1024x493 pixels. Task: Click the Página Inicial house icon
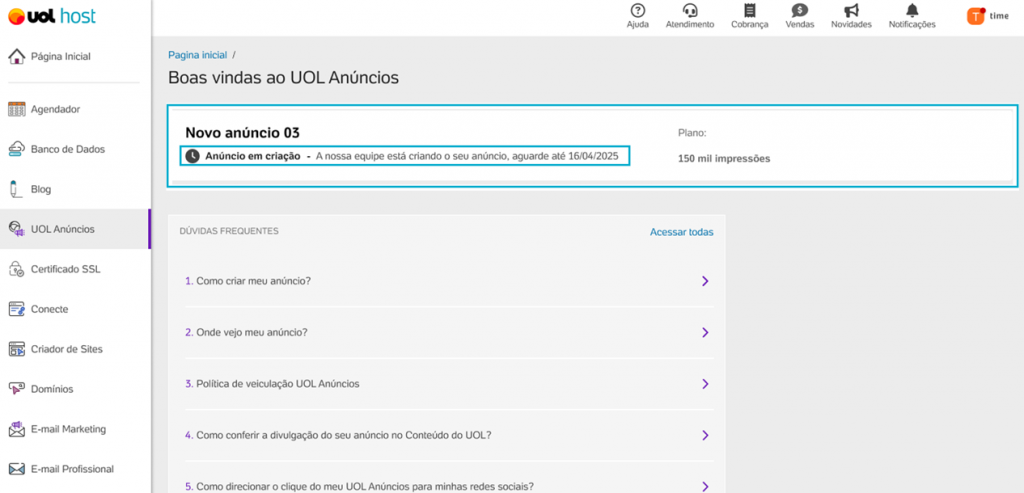16,57
